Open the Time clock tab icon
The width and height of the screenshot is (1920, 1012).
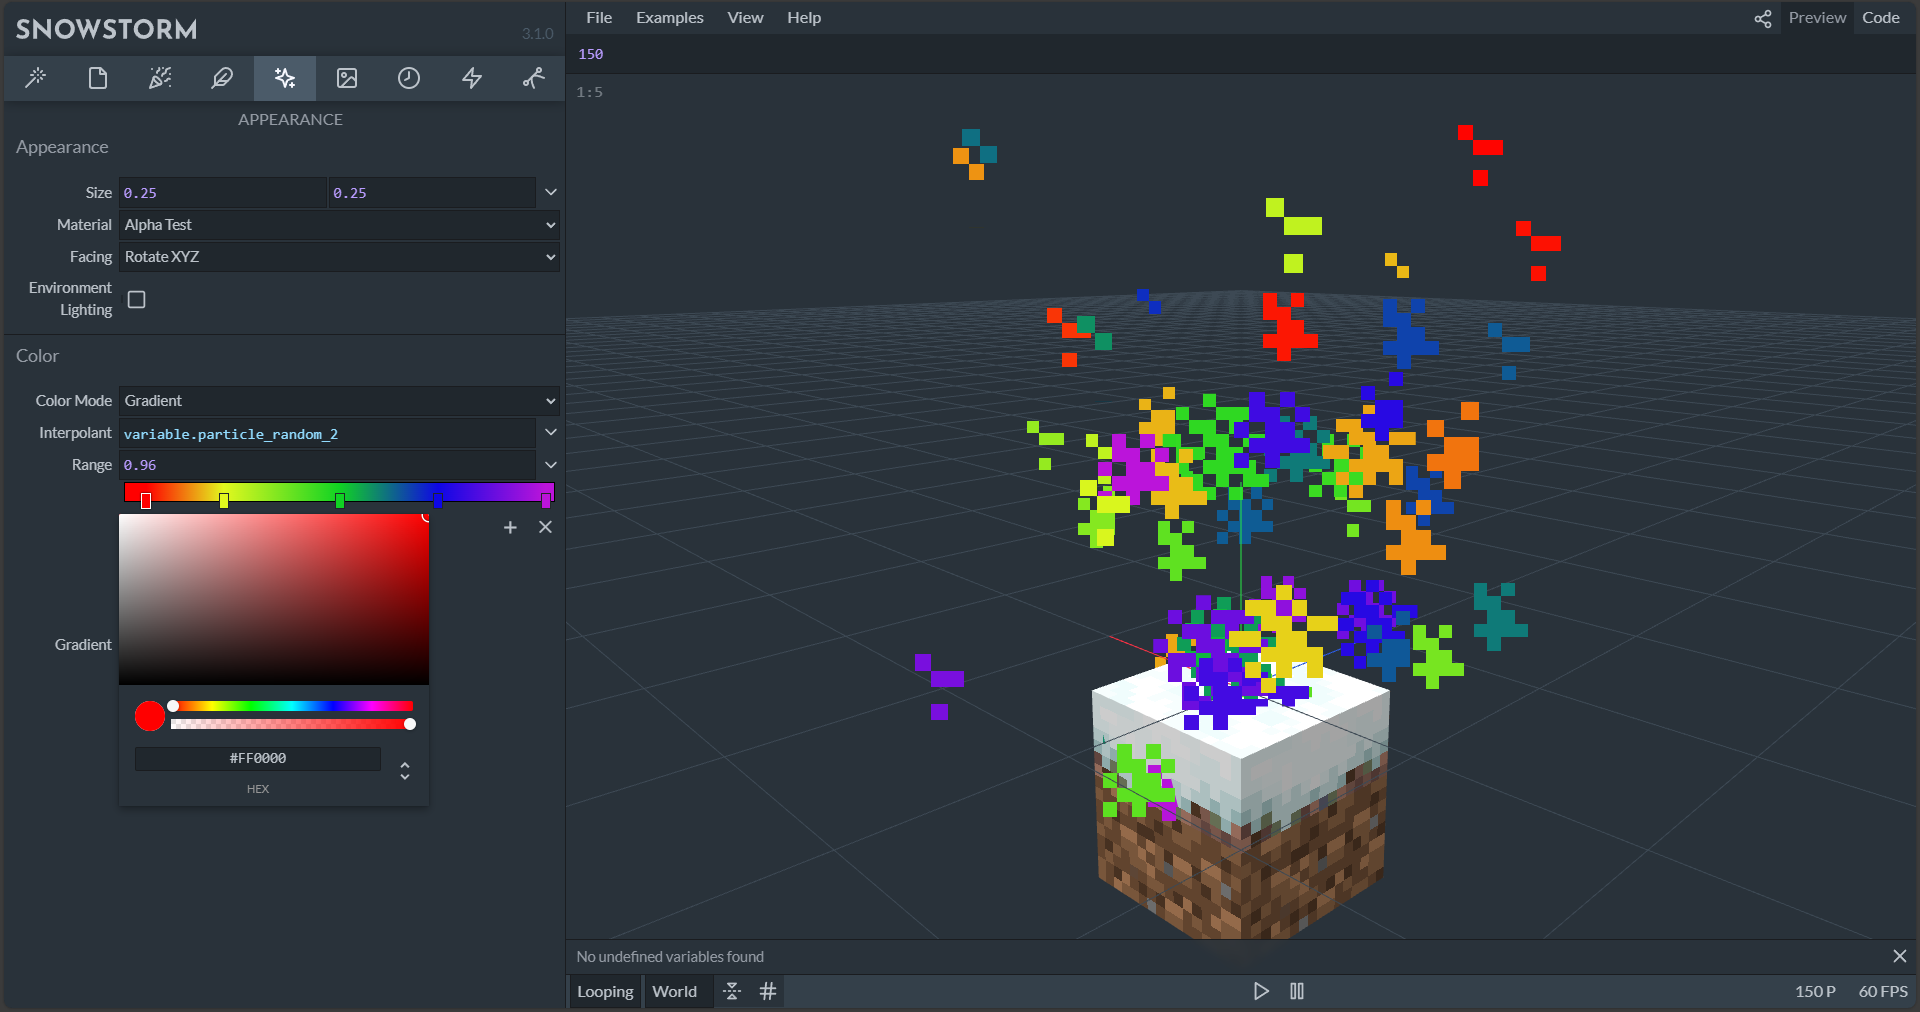(409, 78)
